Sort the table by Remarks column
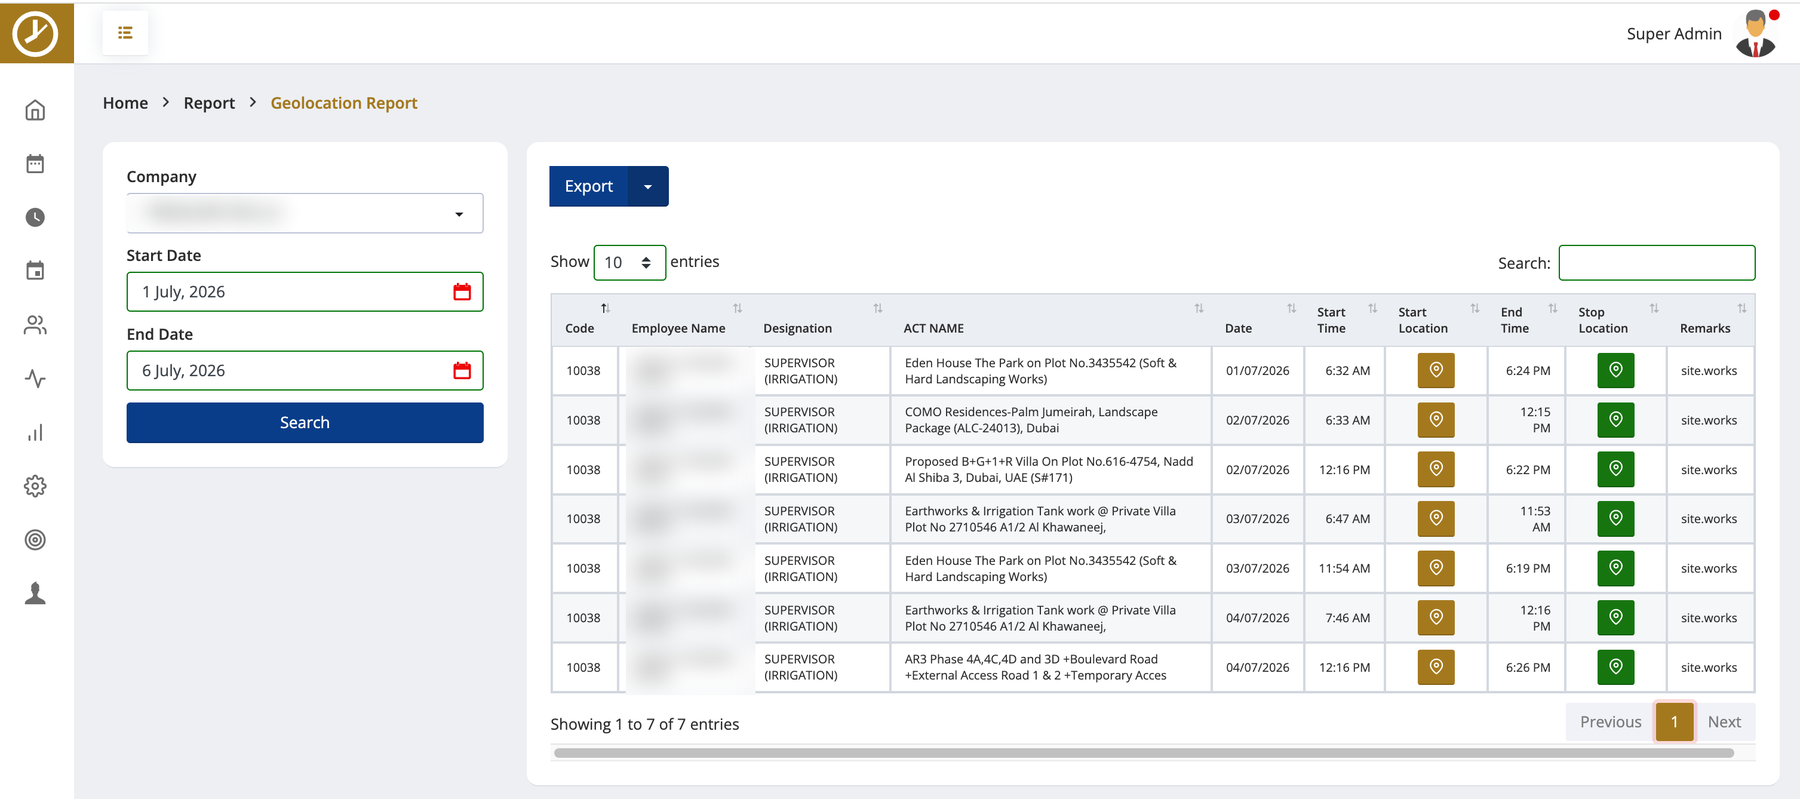Image resolution: width=1800 pixels, height=799 pixels. [1711, 319]
